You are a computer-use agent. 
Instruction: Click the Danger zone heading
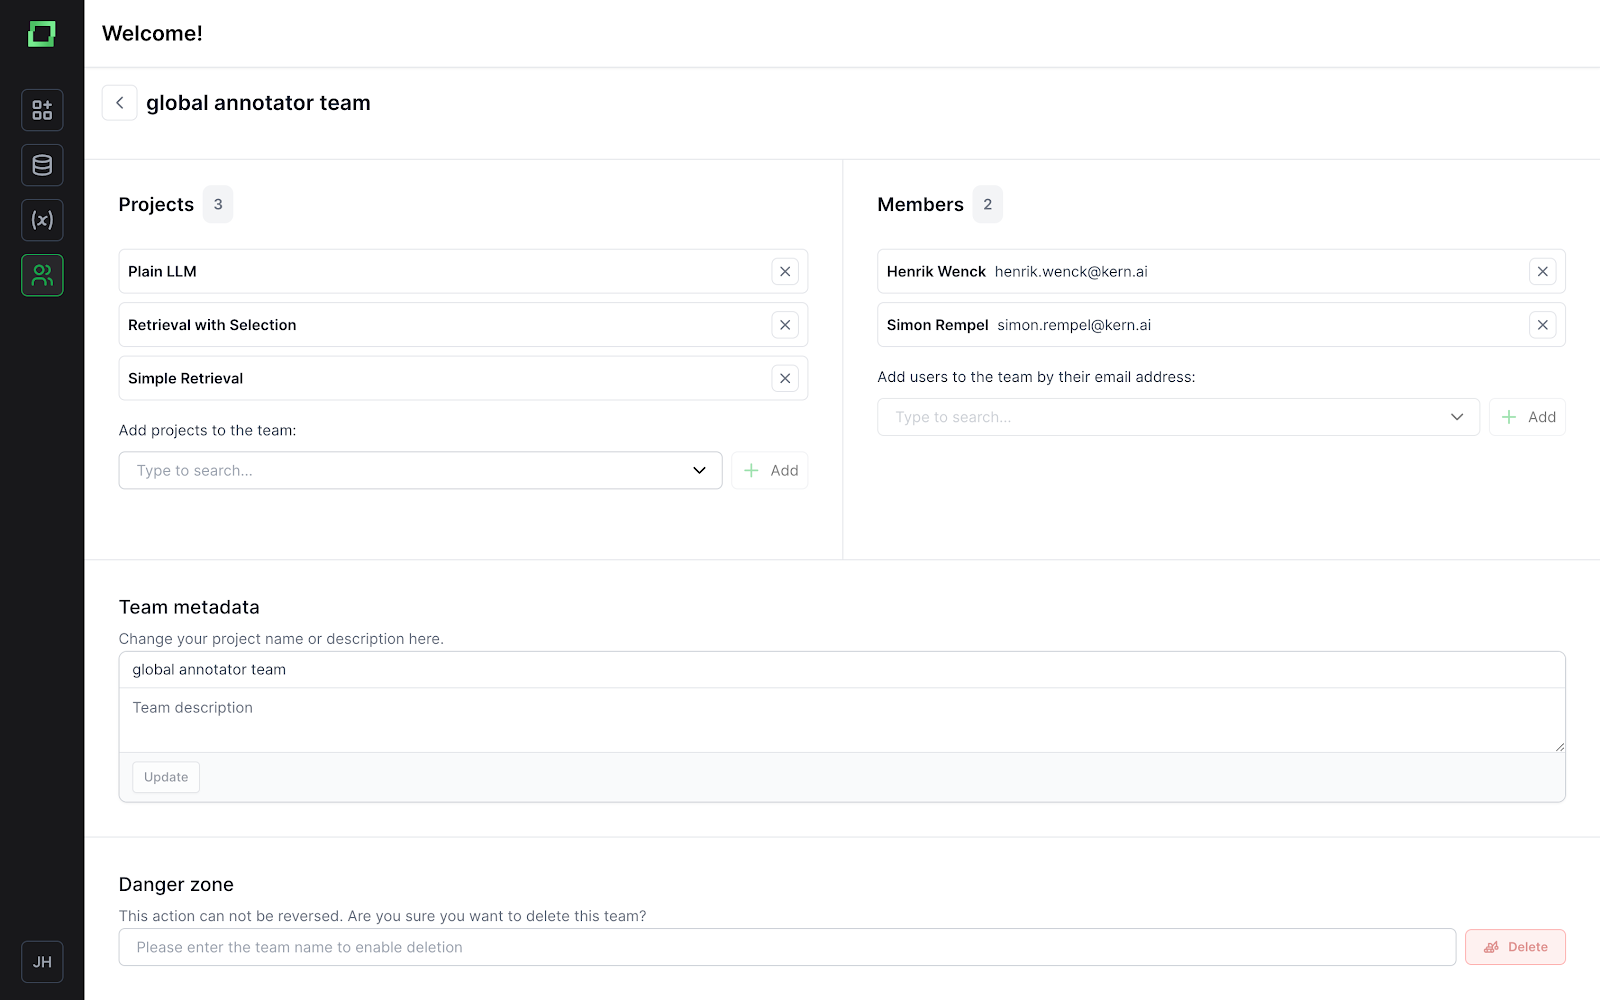(176, 884)
